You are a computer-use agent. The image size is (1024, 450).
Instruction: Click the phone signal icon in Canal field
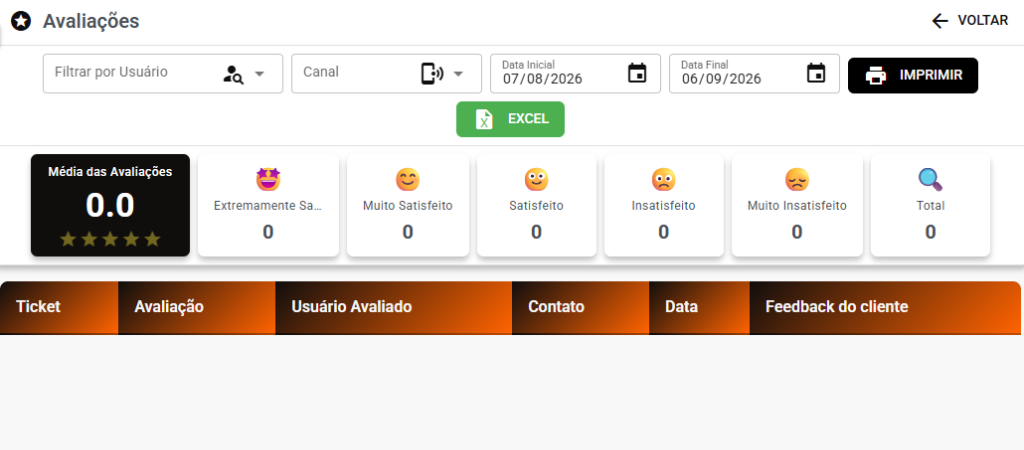pos(432,73)
